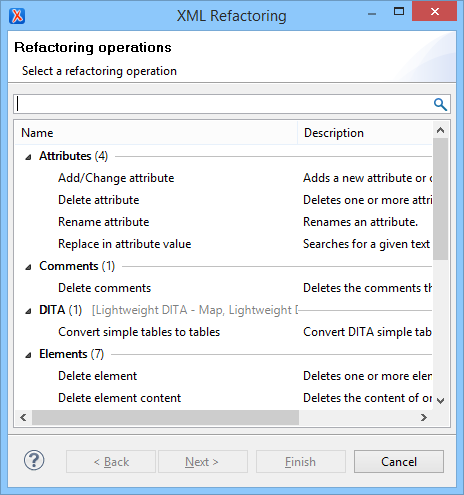Viewport: 464px width, 495px height.
Task: Click 'Deletes one or more attri' description
Action: tap(367, 200)
